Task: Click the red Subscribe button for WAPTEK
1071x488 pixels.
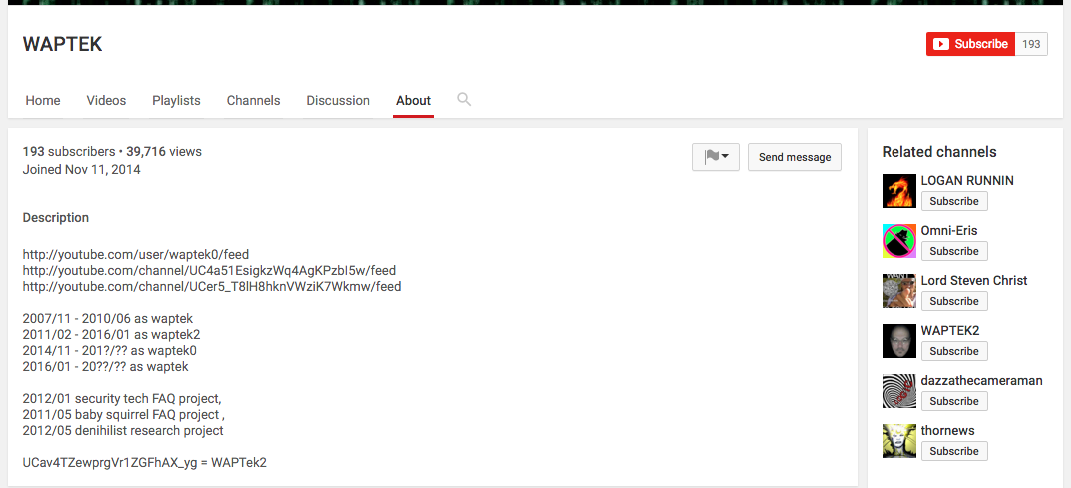Action: 971,44
